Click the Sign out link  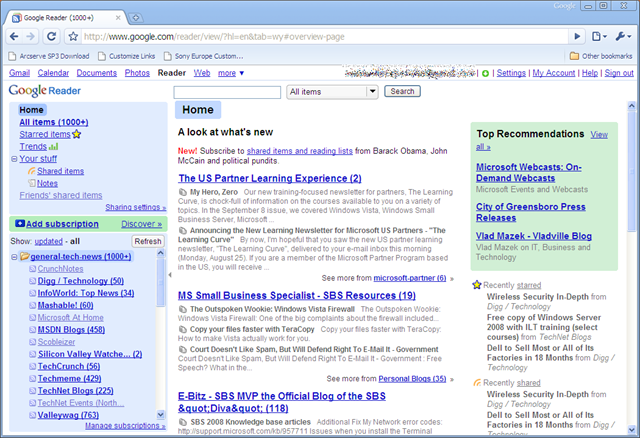[x=619, y=73]
